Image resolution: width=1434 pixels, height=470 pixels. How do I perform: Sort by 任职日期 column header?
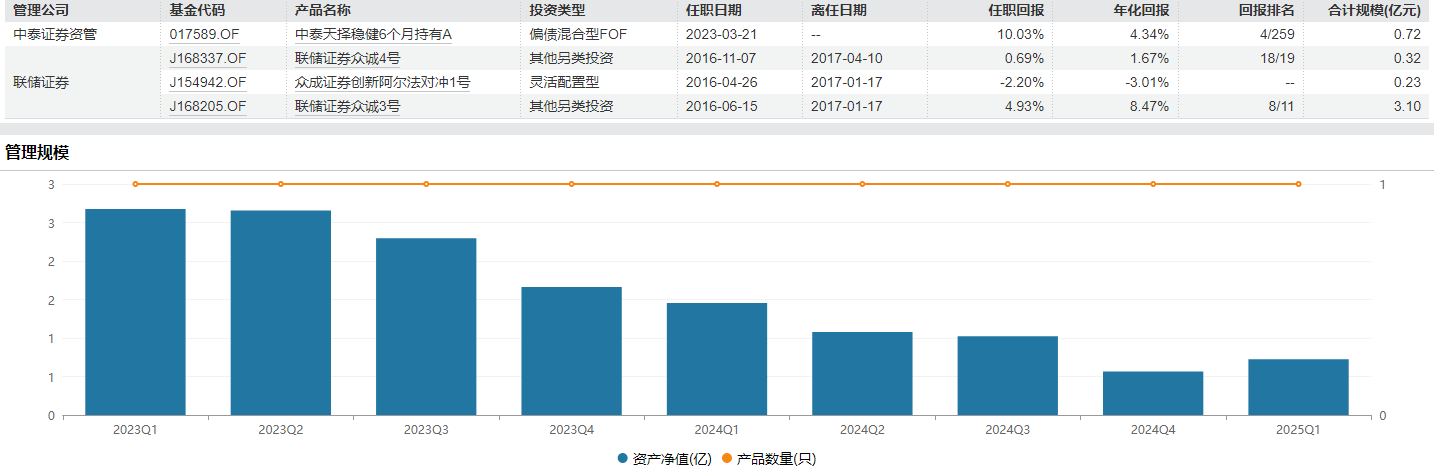click(713, 10)
